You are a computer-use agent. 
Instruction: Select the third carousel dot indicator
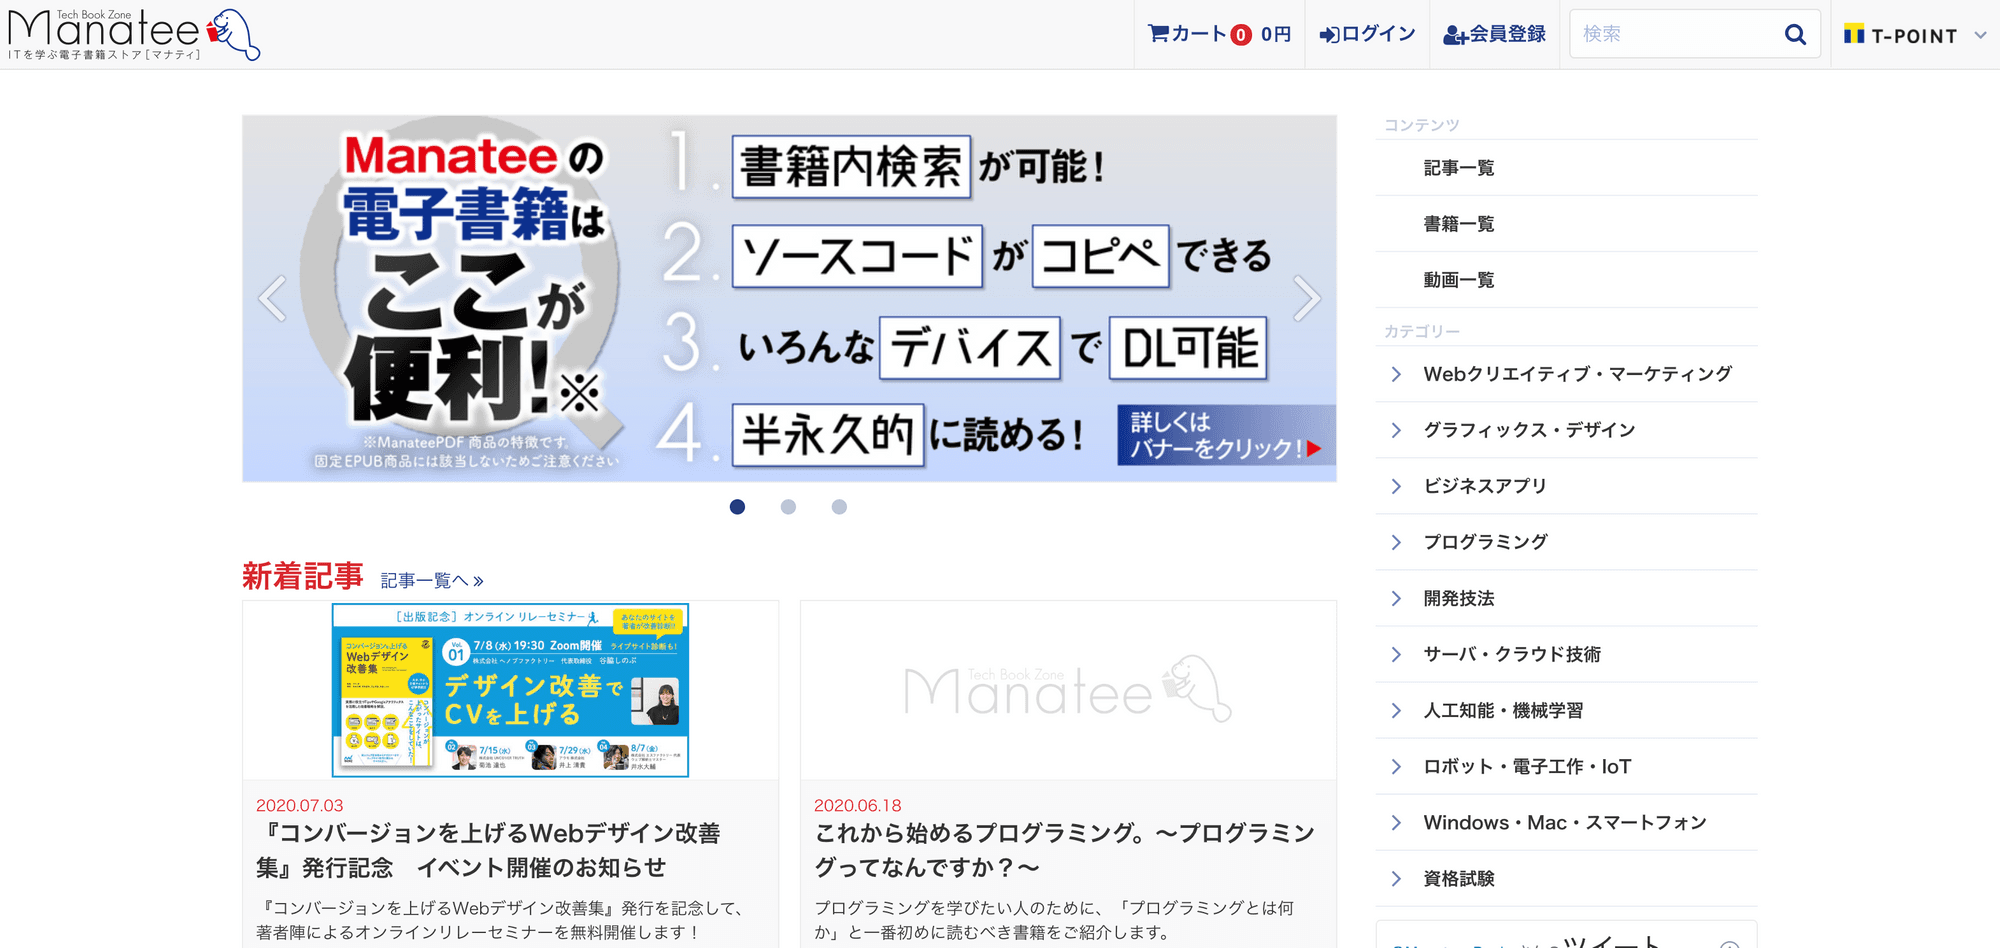(x=839, y=507)
